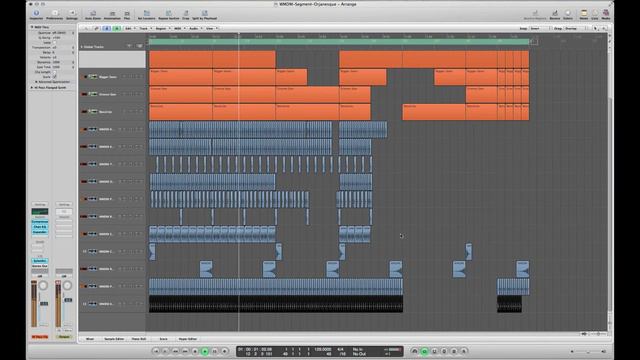The height and width of the screenshot is (360, 640).
Task: Click the green play button in transport
Action: point(205,351)
